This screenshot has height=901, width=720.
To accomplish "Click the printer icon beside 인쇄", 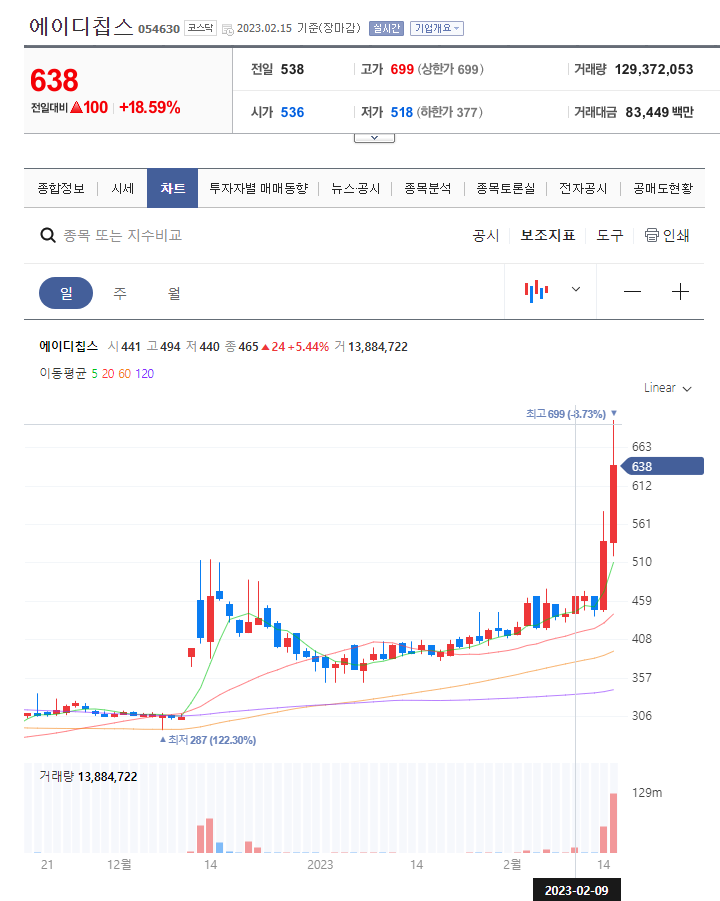I will [x=652, y=236].
